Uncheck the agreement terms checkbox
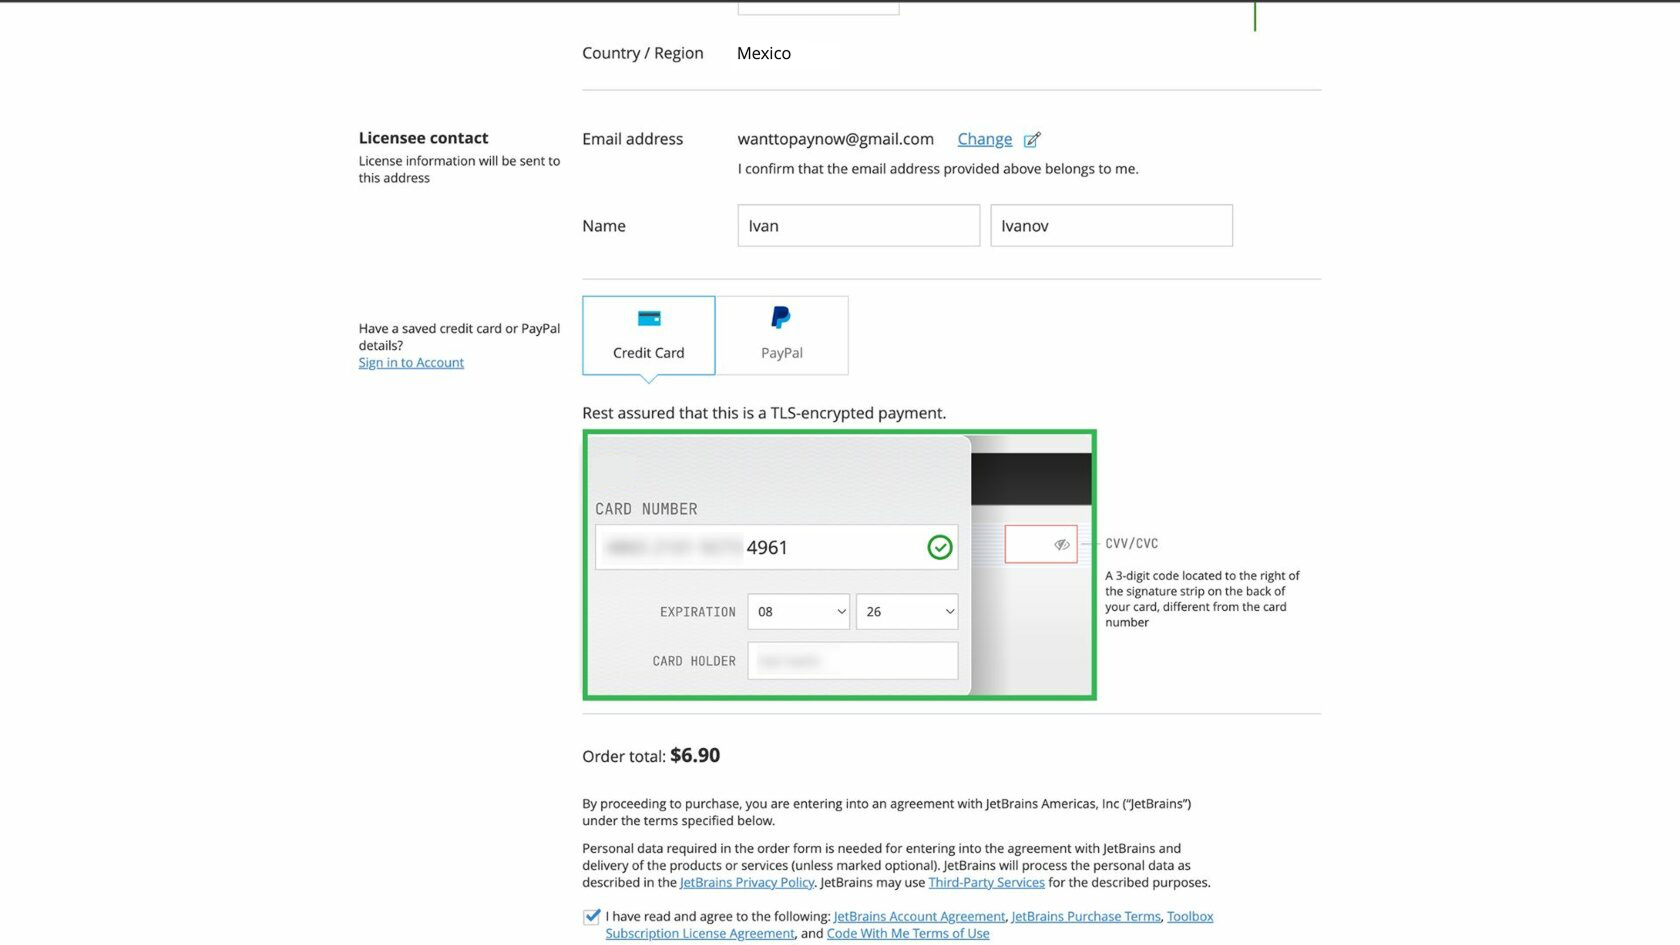 pos(592,917)
